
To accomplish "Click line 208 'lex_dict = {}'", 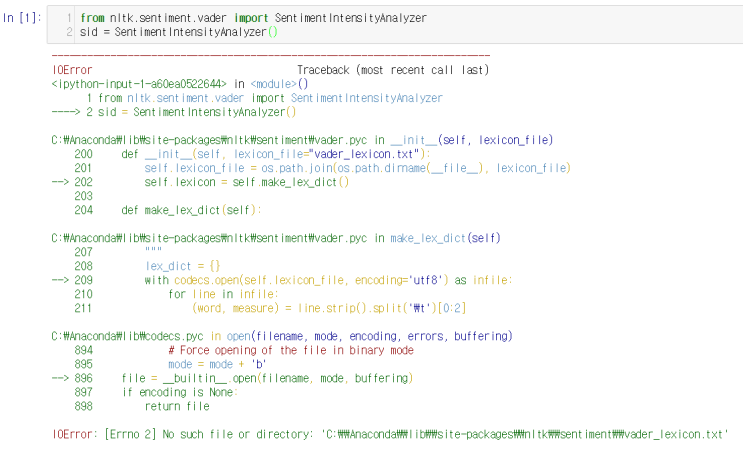I will pos(147,266).
